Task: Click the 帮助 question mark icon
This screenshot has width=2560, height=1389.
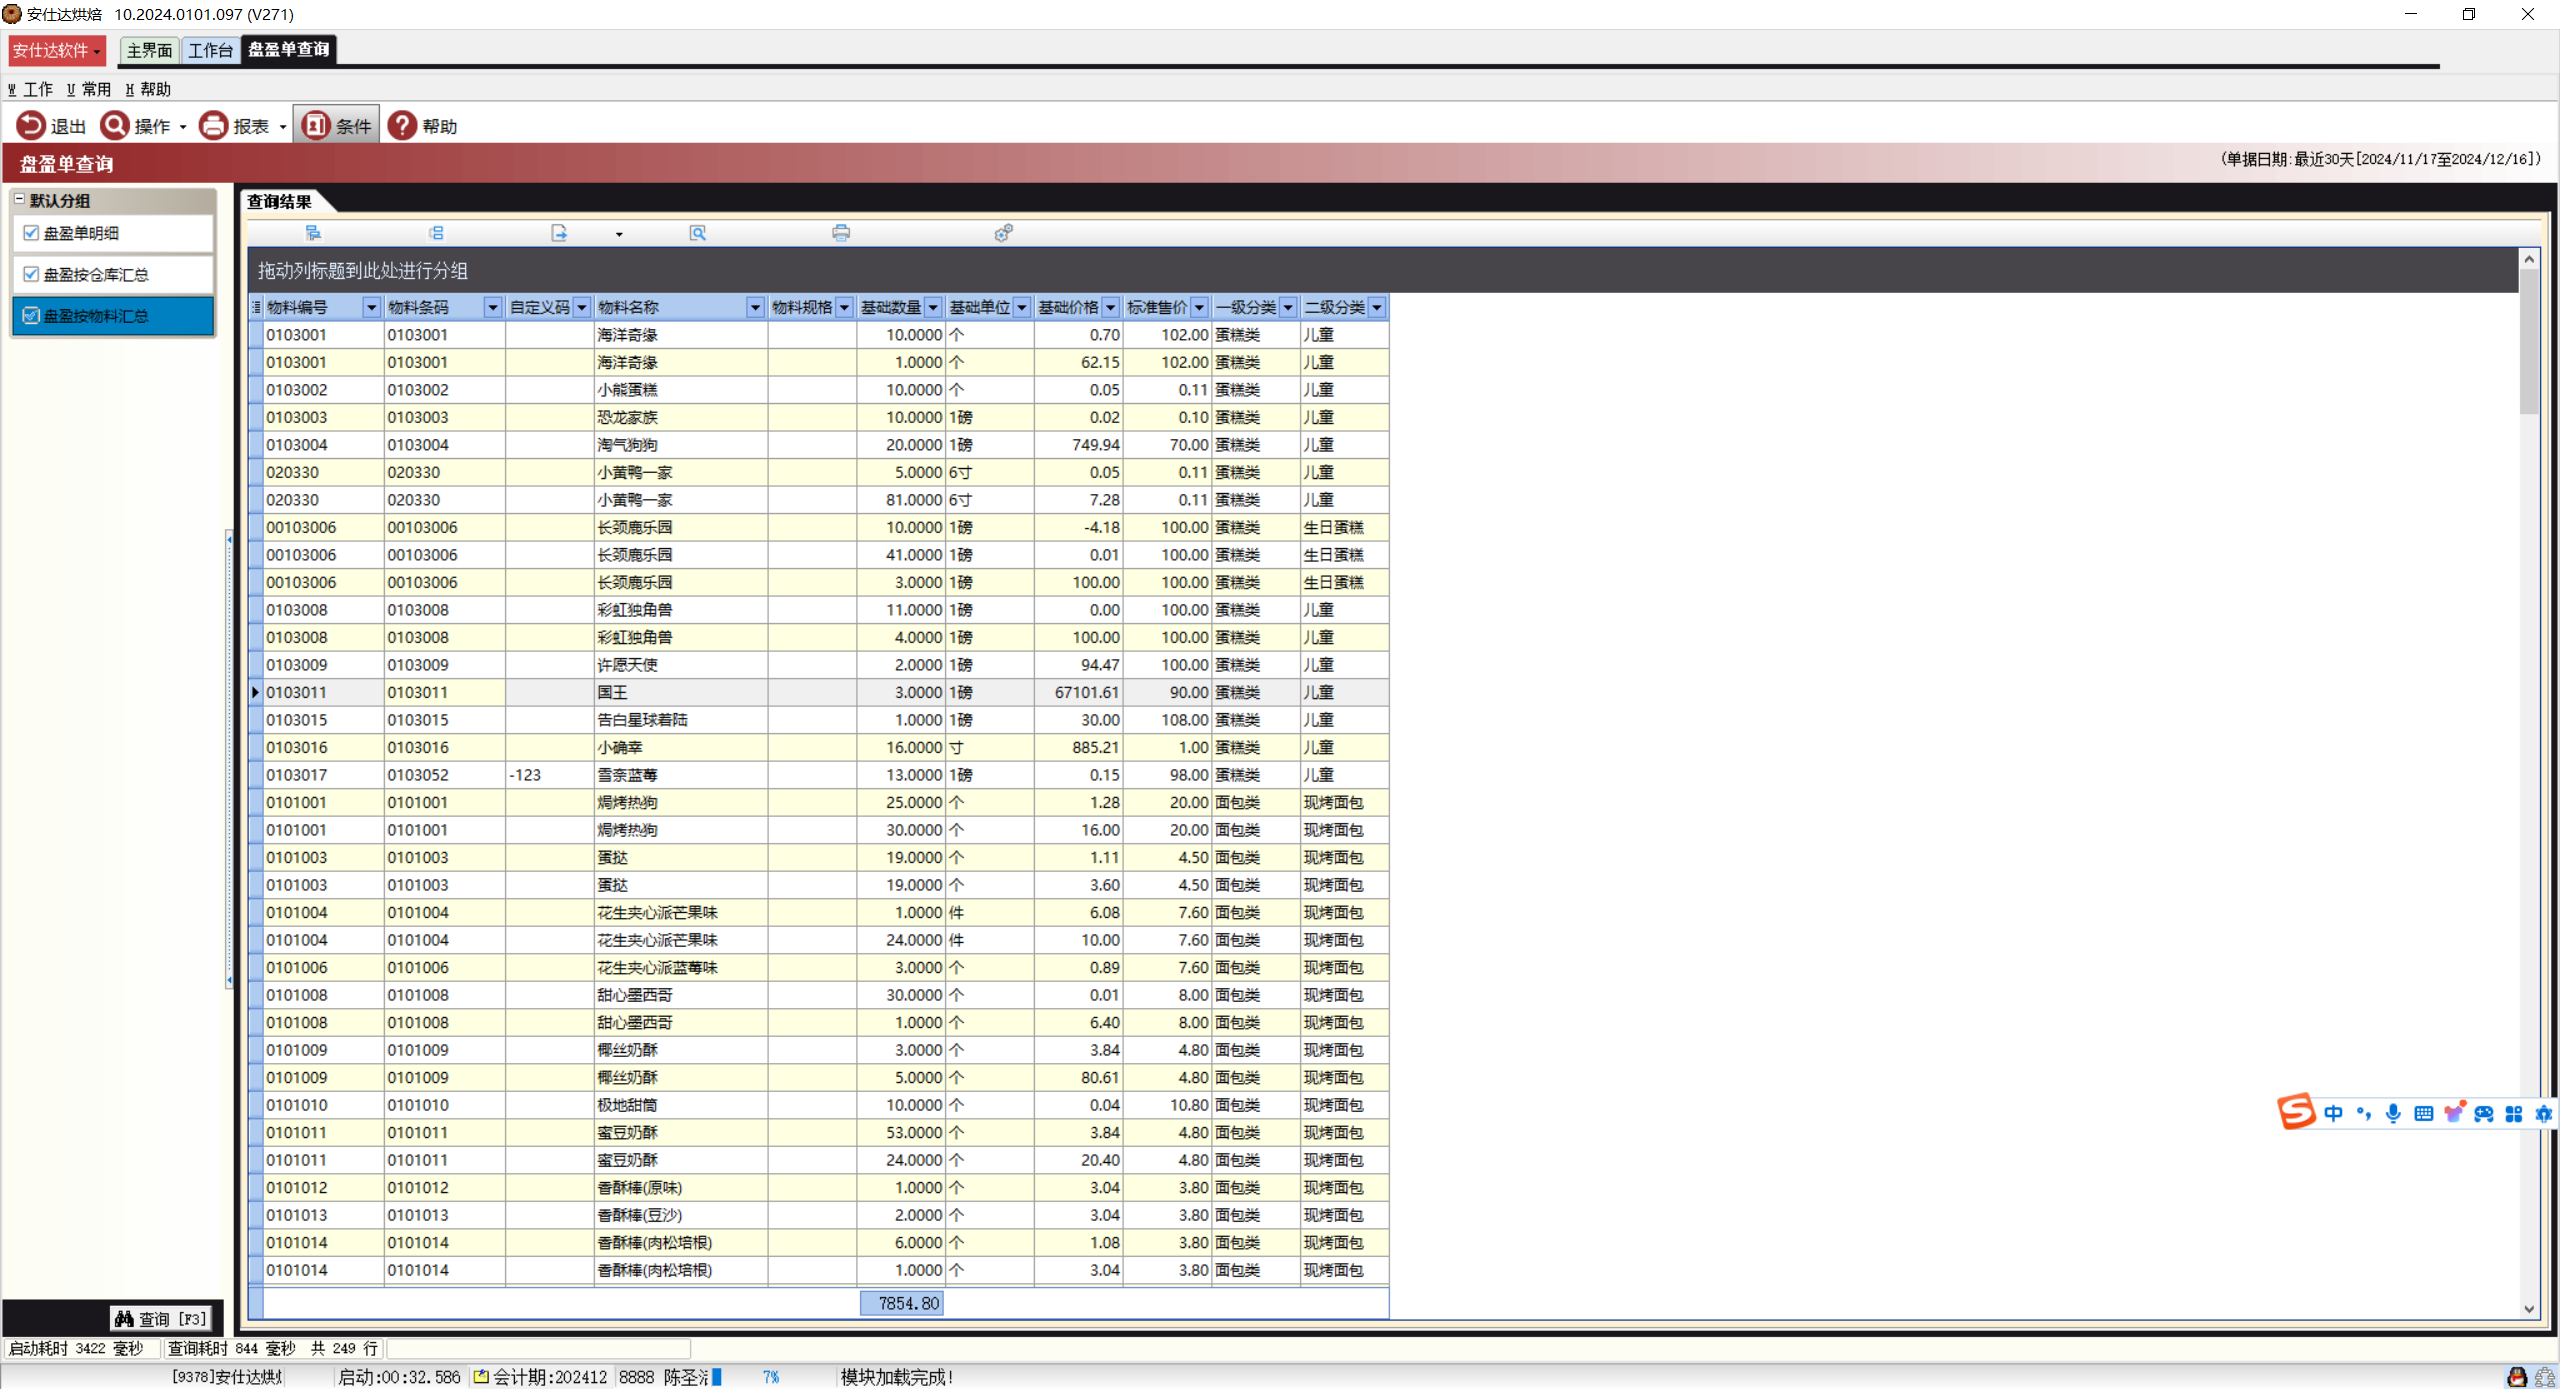Action: 402,125
